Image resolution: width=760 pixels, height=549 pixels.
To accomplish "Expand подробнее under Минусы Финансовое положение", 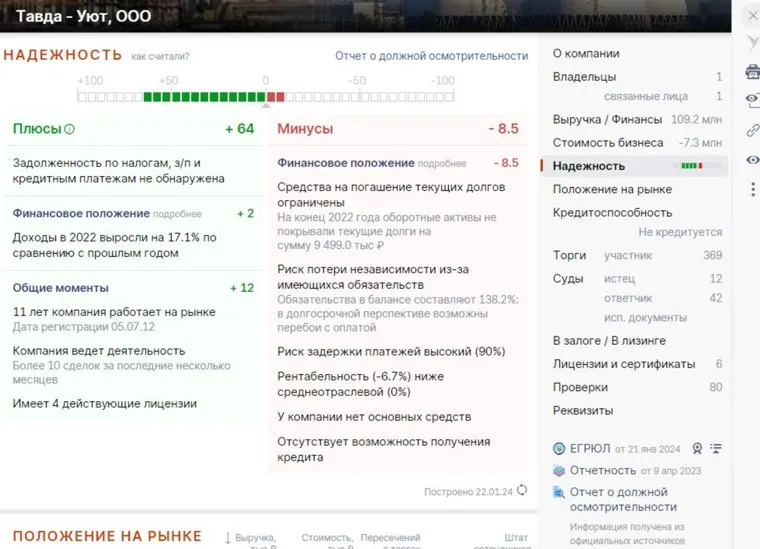I will [x=441, y=163].
